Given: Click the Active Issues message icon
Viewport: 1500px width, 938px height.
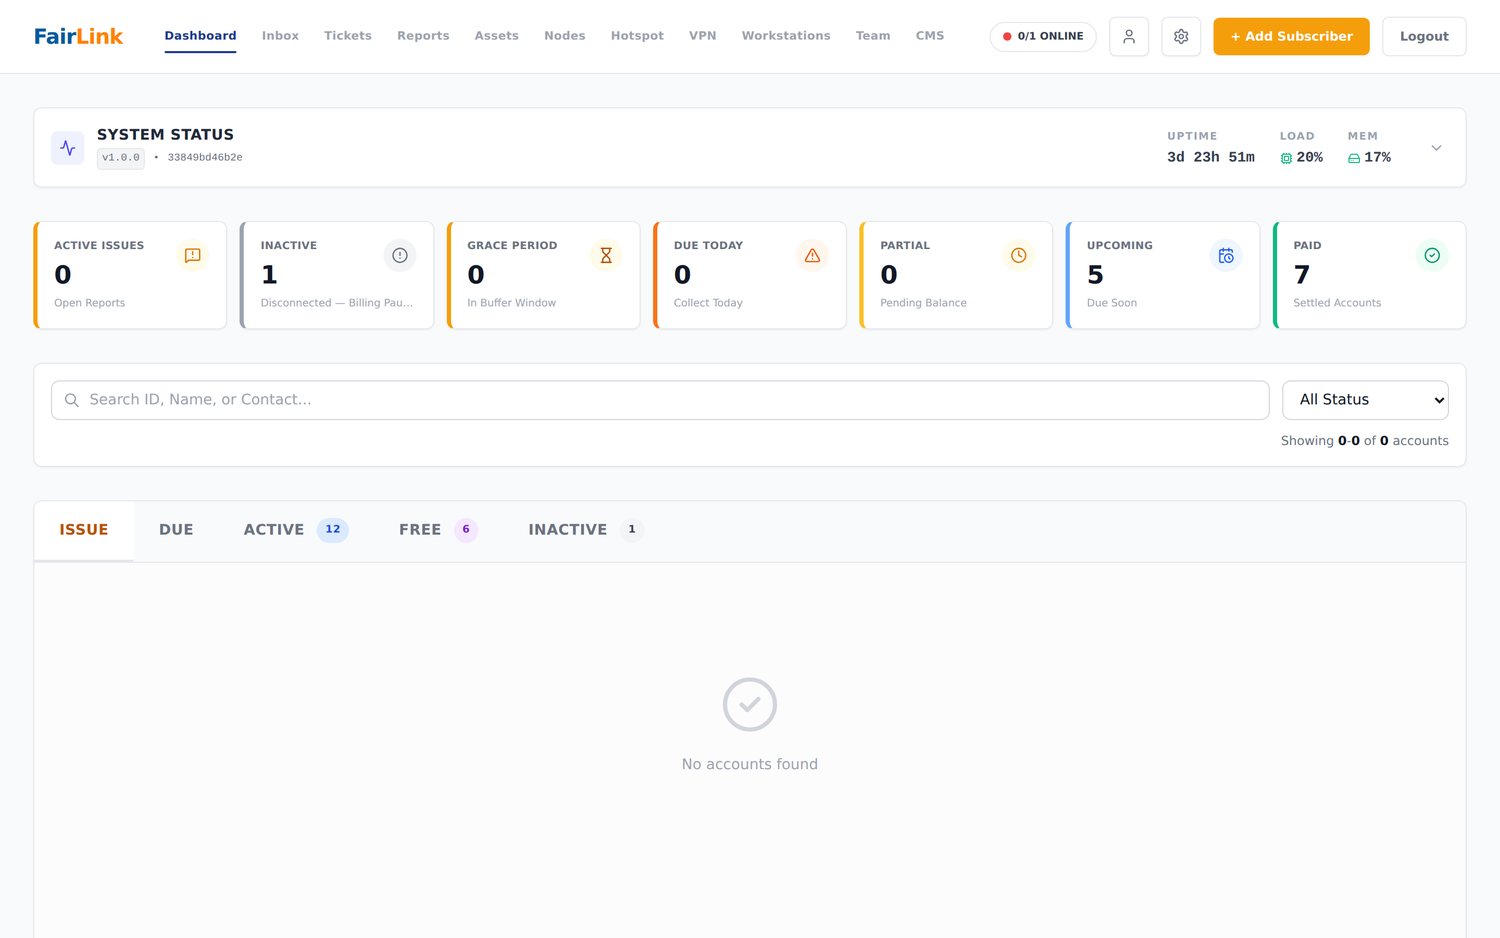Looking at the screenshot, I should point(193,256).
